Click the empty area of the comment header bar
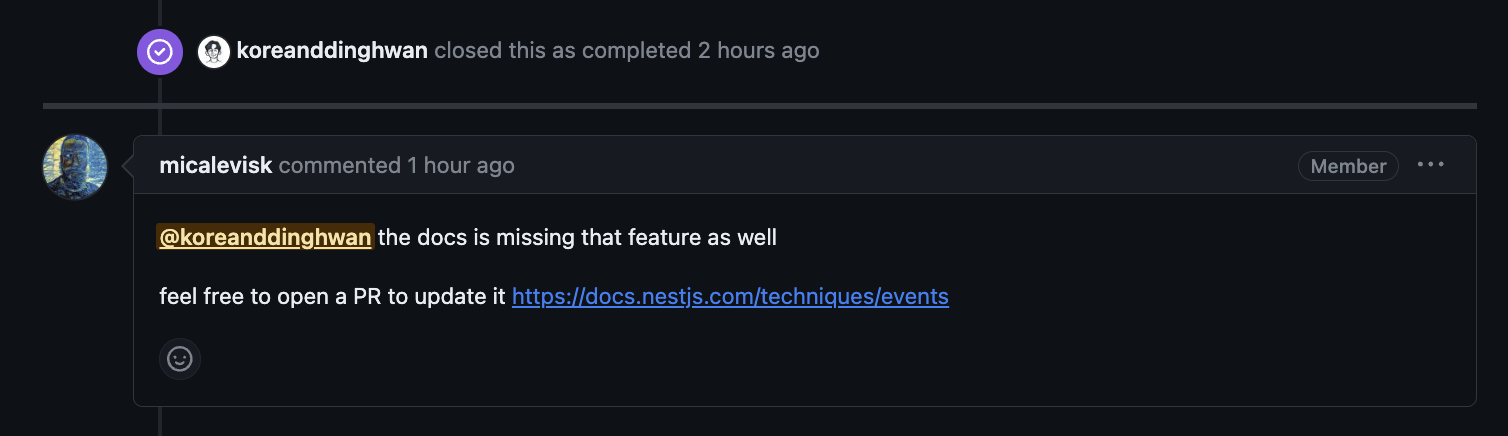This screenshot has height=436, width=1508. tap(900, 165)
